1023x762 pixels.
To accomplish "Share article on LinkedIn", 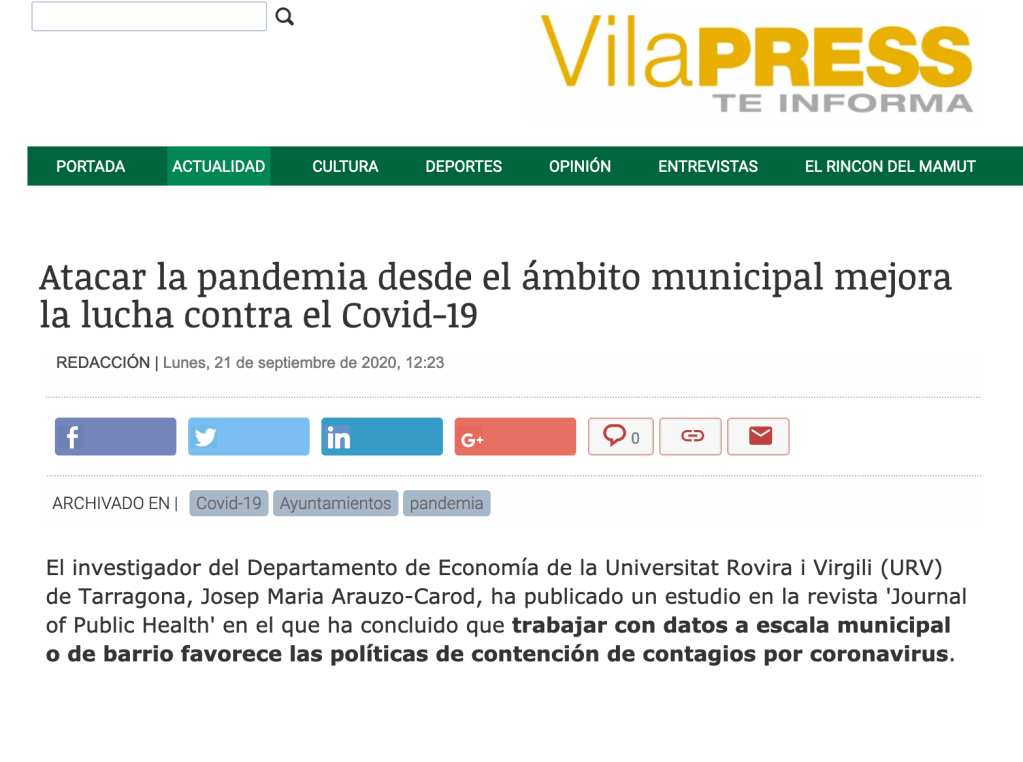I will click(x=382, y=437).
